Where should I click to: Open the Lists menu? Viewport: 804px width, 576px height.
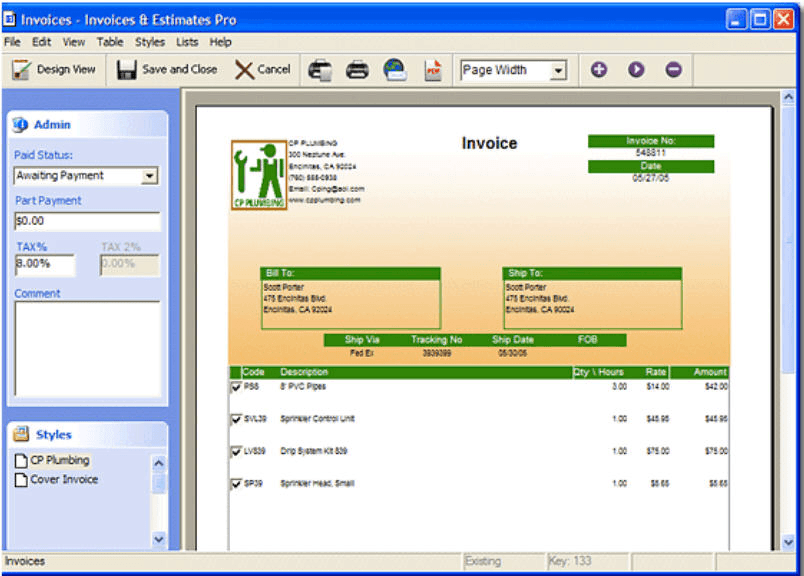(187, 42)
